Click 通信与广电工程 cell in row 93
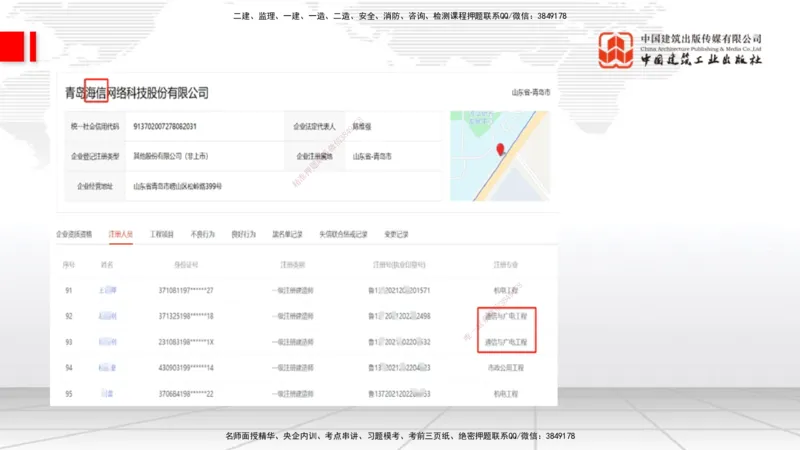 click(506, 342)
